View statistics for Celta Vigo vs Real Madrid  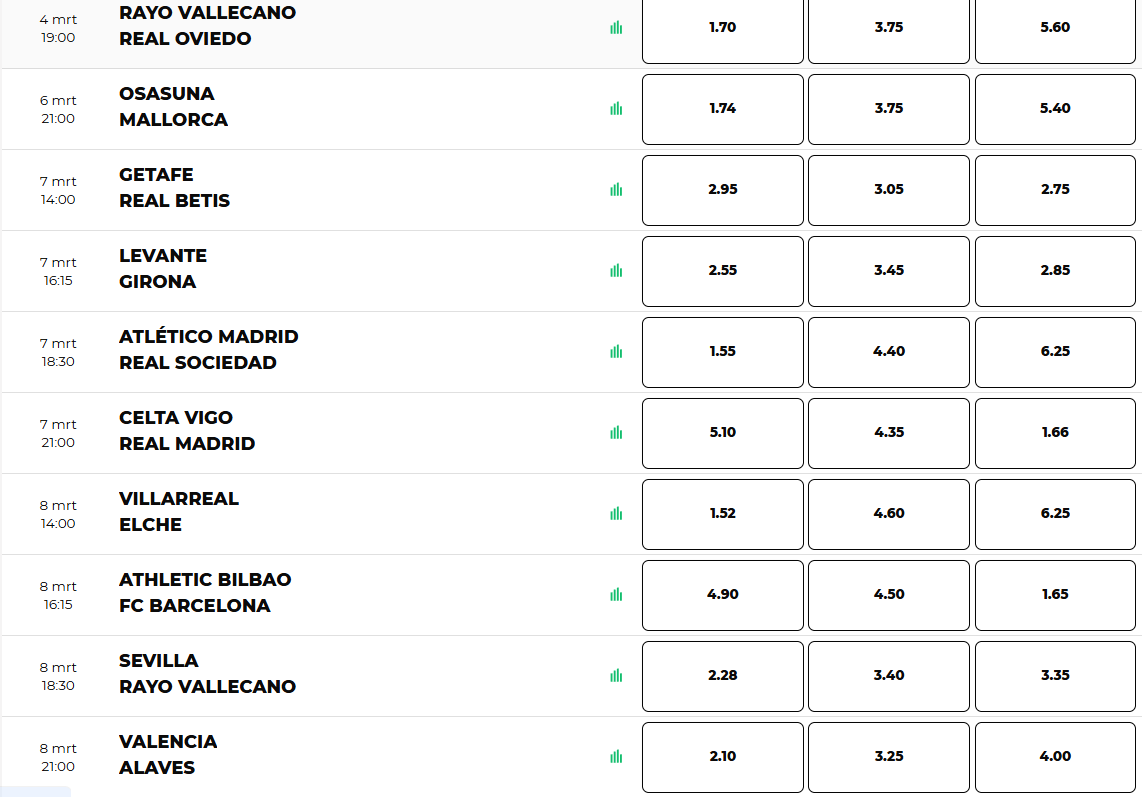616,433
